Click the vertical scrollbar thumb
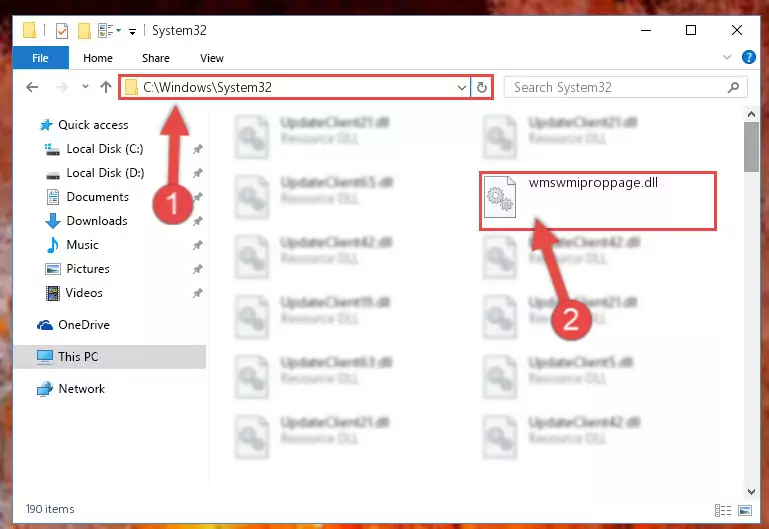 [751, 147]
